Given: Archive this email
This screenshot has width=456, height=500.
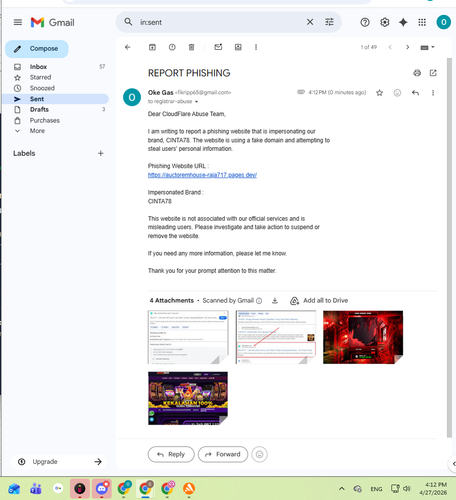Looking at the screenshot, I should [152, 47].
